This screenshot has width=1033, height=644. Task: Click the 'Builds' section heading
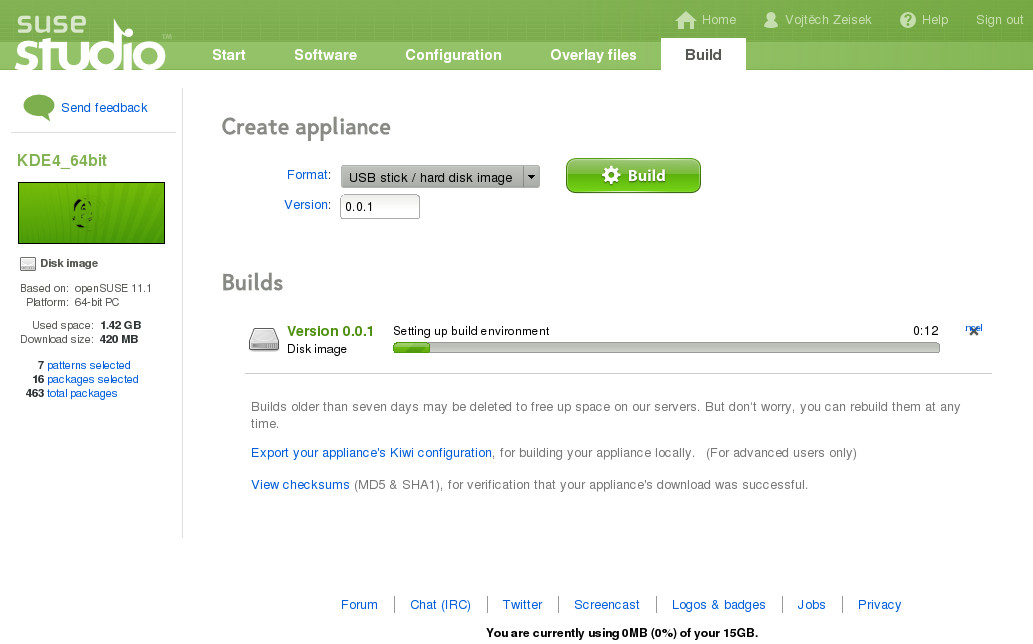252,282
